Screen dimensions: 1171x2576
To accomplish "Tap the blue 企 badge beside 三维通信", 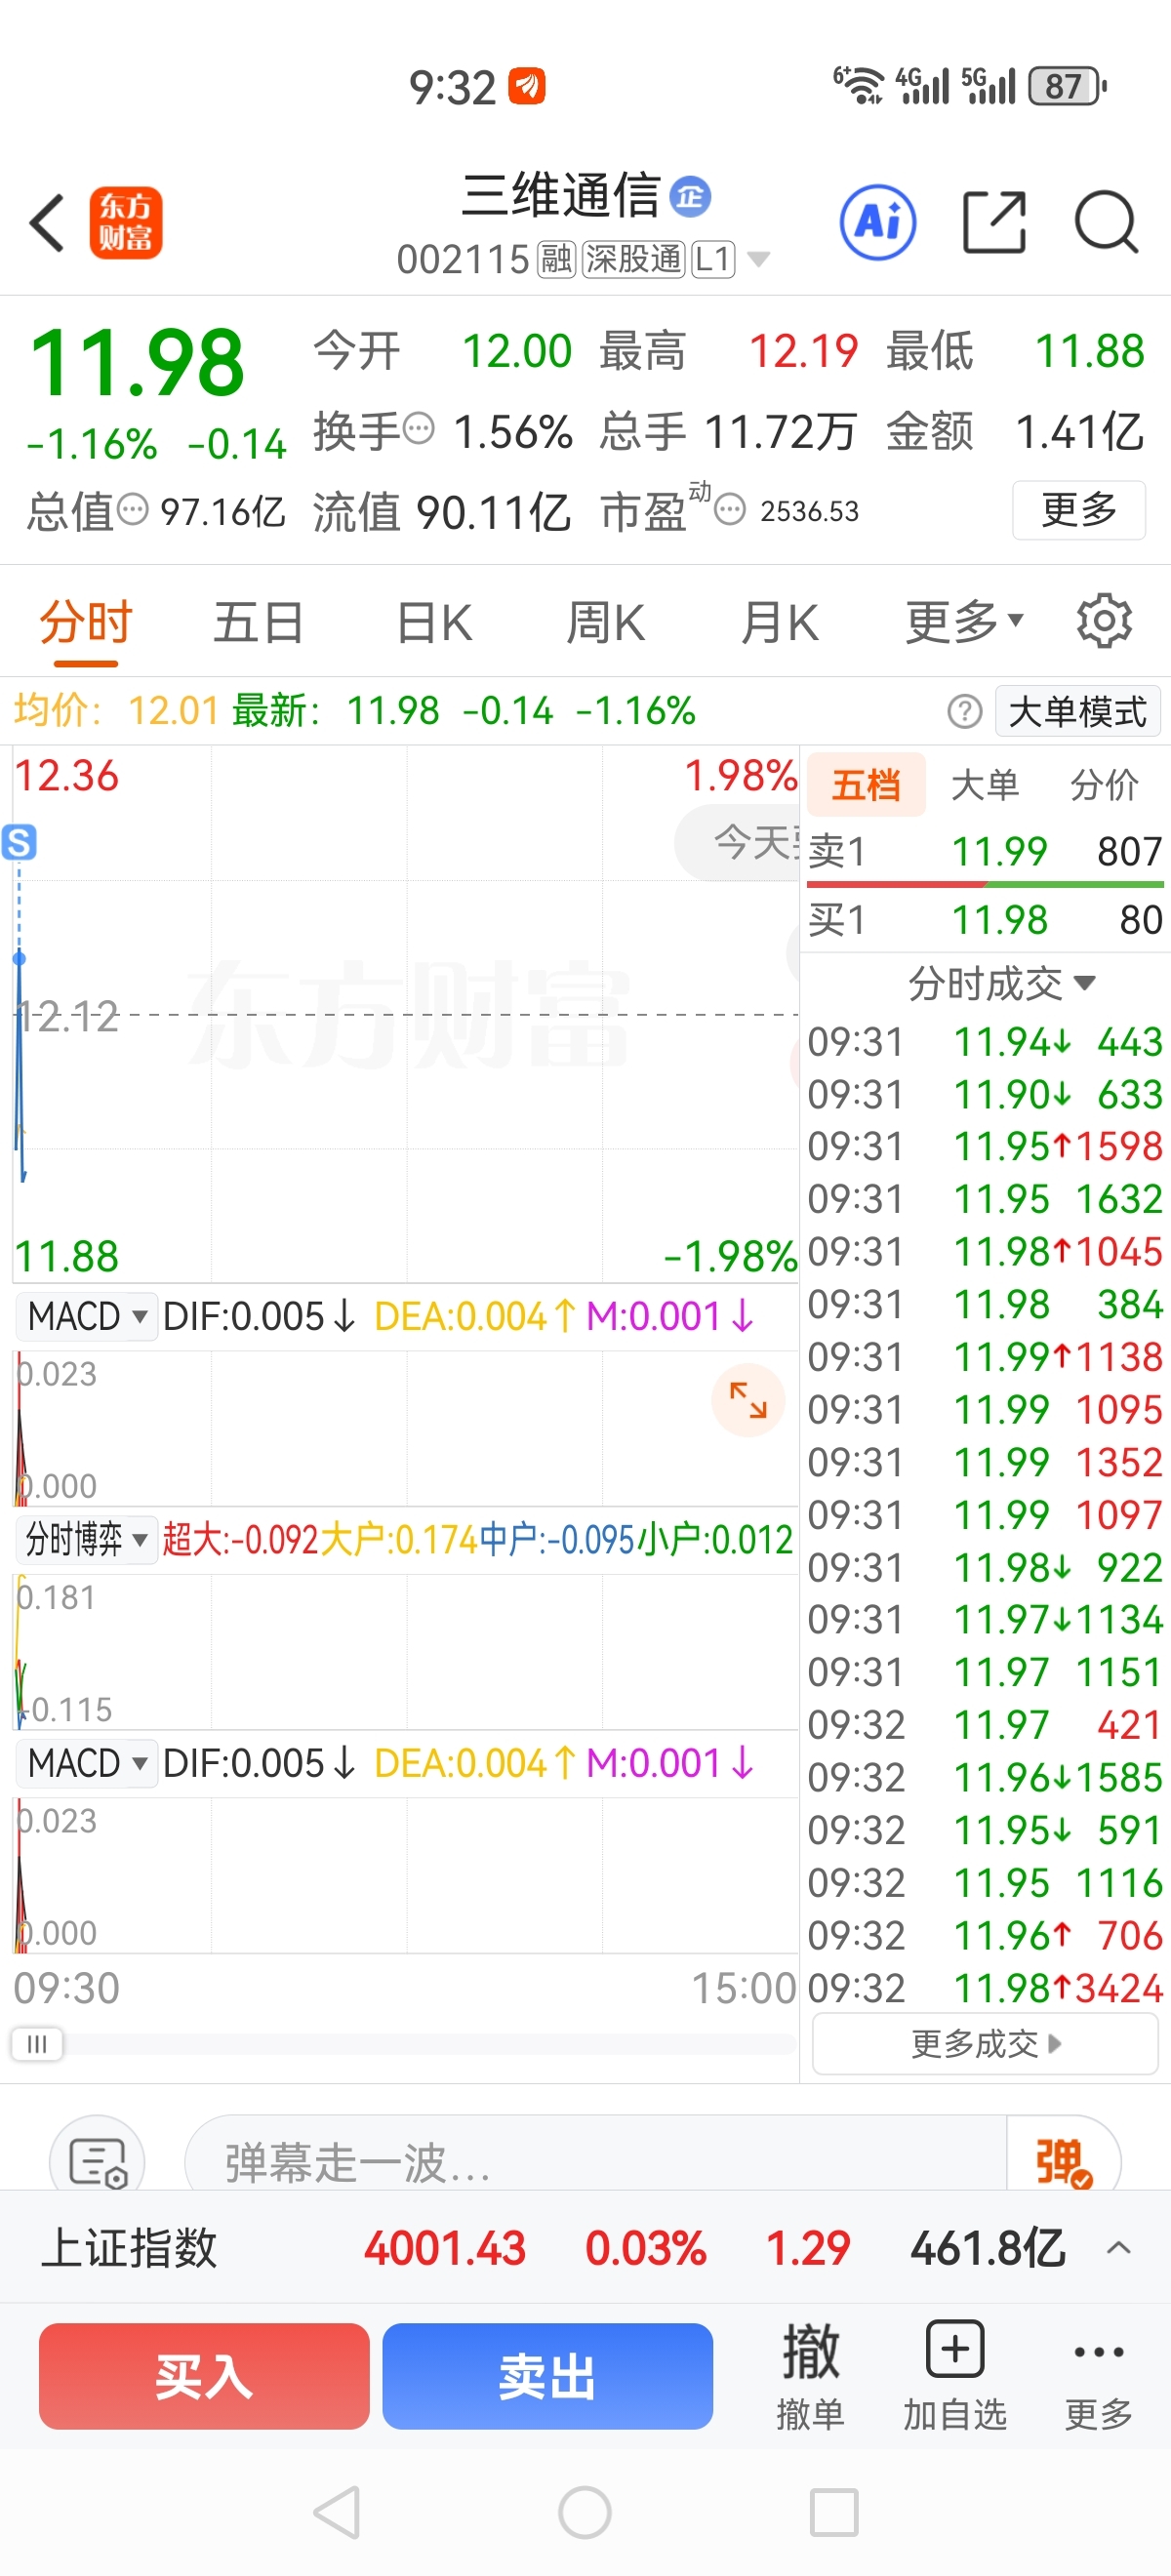I will (x=690, y=196).
